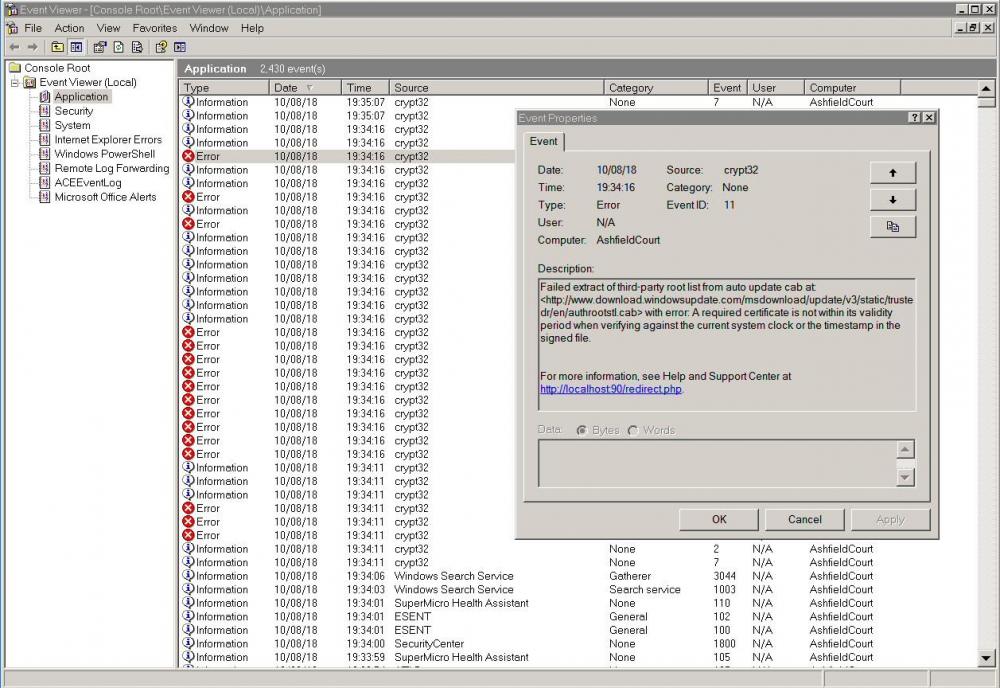Select the Windows PowerShell log

[x=104, y=154]
